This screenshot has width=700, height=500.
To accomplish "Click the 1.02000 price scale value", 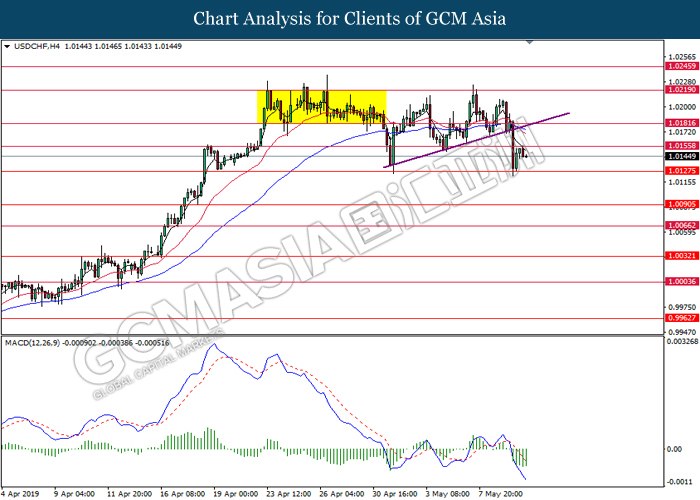I will coord(682,107).
